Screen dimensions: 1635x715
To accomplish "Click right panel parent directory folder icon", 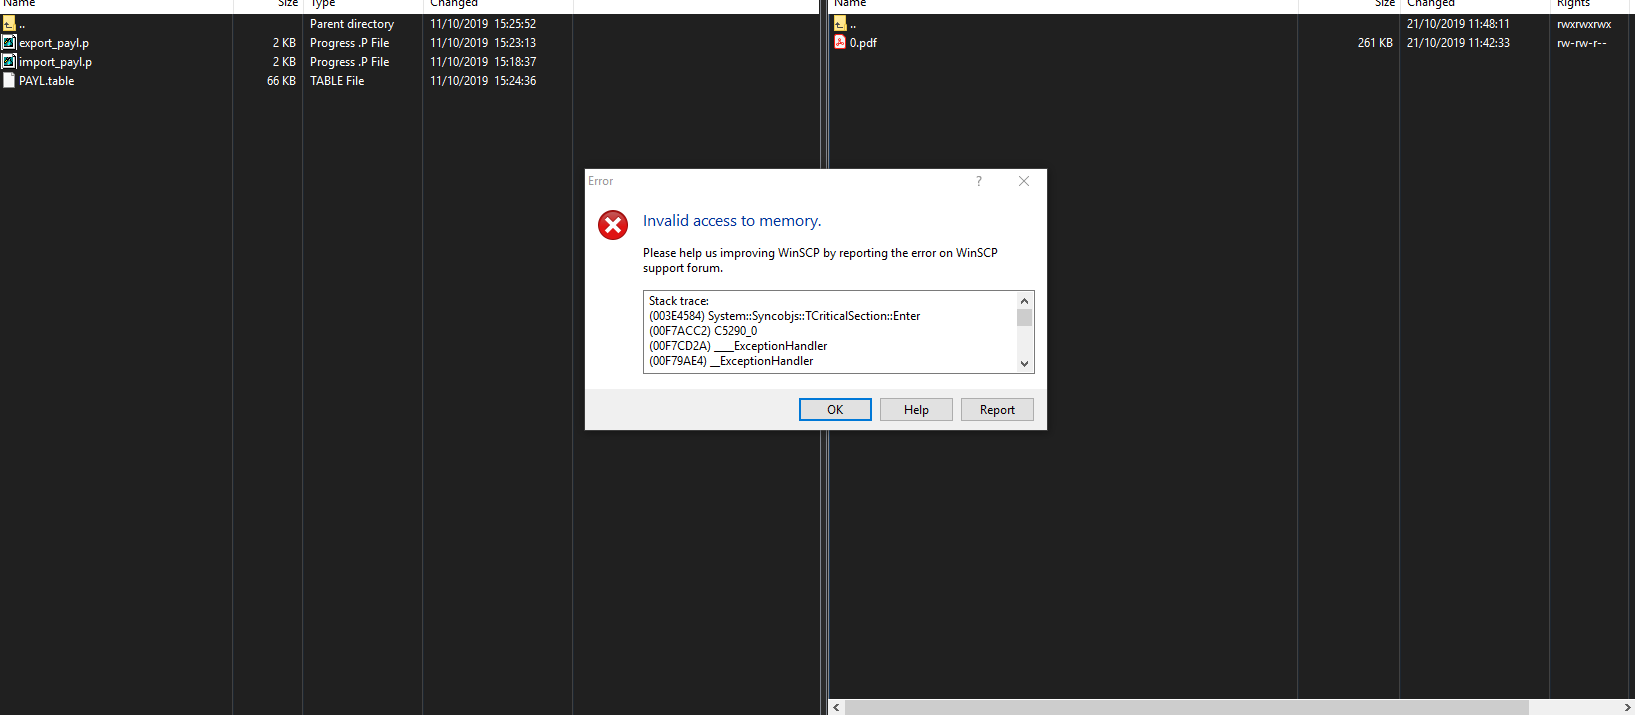I will (840, 24).
